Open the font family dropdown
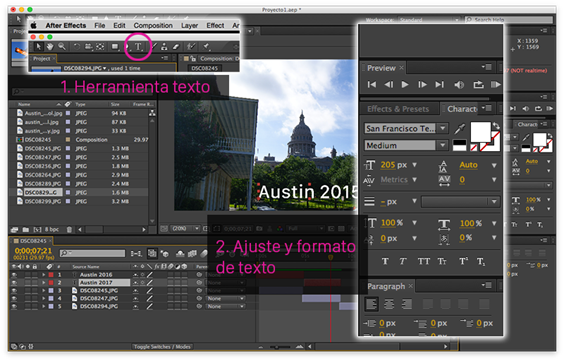Screen dimensions: 564x361 coord(443,128)
